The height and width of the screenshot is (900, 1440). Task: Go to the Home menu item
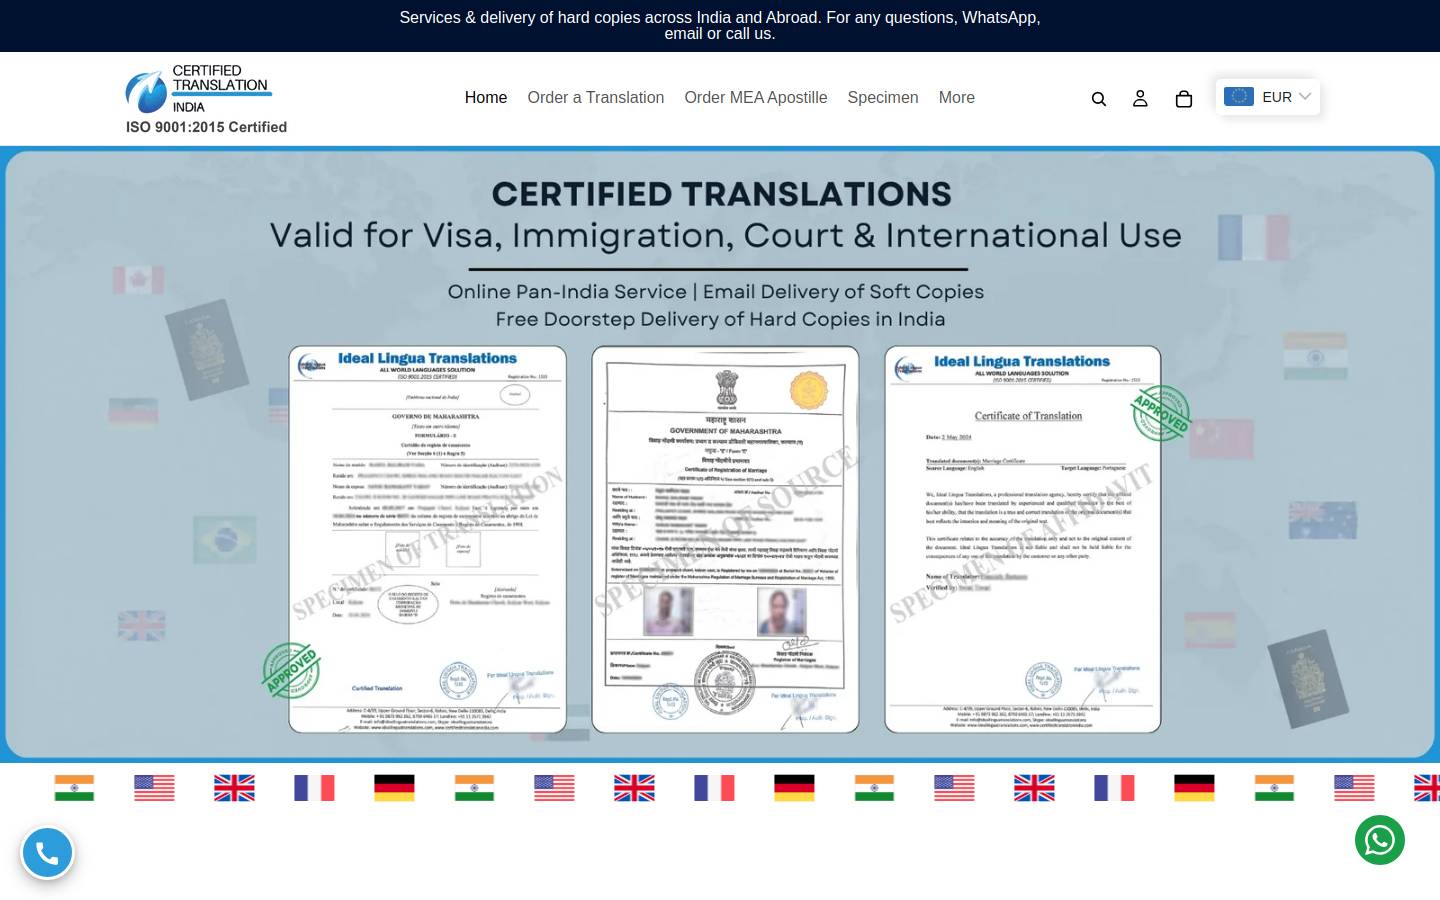486,98
